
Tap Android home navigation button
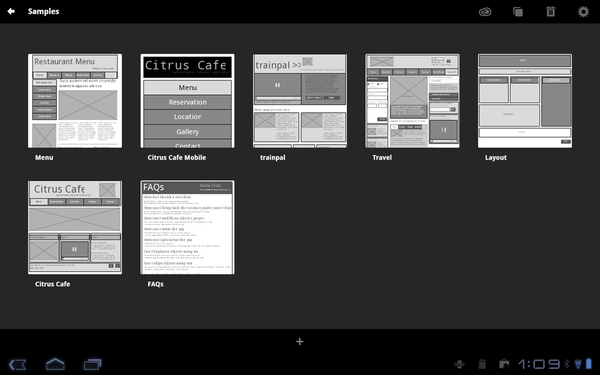(x=55, y=364)
